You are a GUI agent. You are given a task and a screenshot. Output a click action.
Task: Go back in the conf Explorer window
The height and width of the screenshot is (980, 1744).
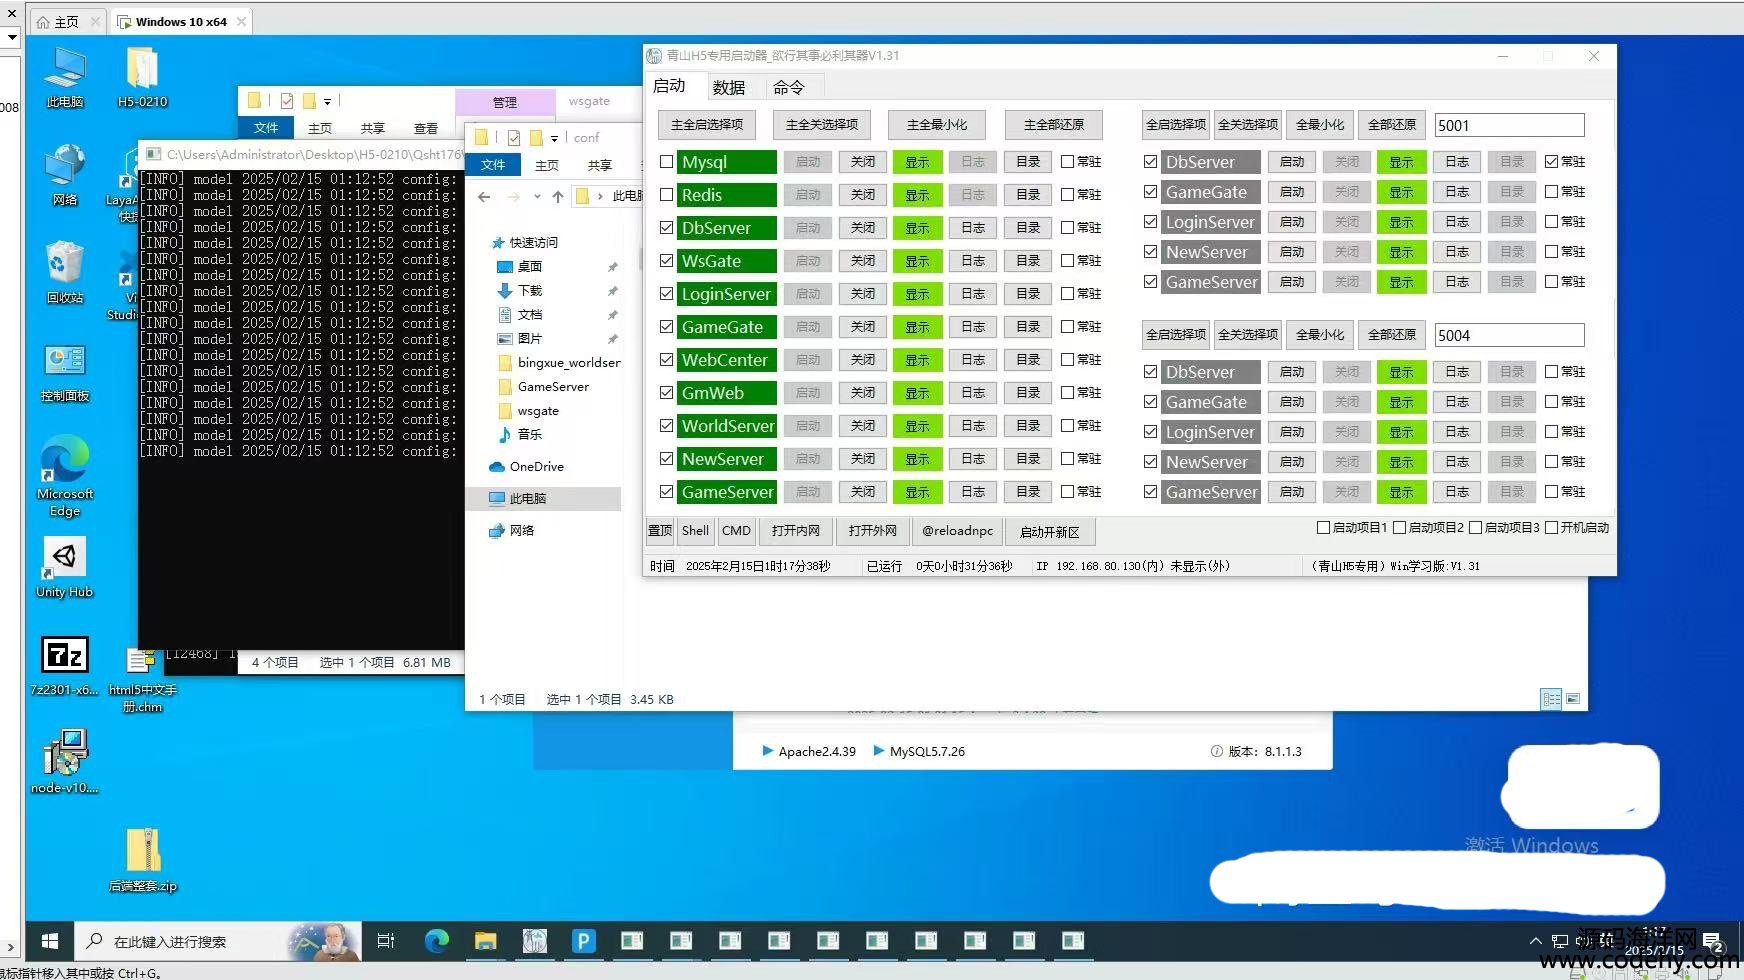pyautogui.click(x=484, y=197)
